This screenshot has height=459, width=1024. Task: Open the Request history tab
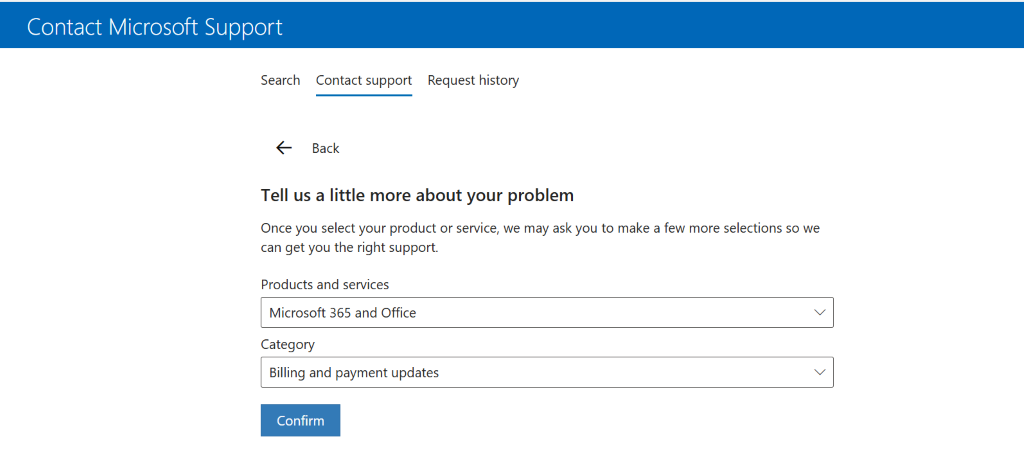[x=473, y=80]
